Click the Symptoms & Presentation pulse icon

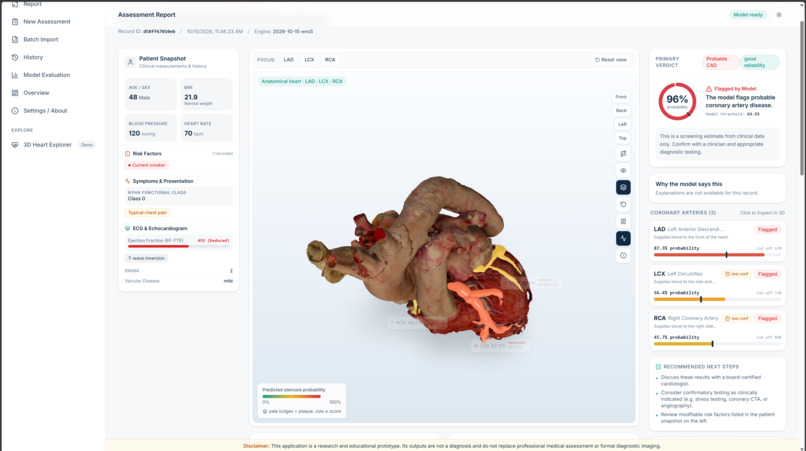coord(127,181)
